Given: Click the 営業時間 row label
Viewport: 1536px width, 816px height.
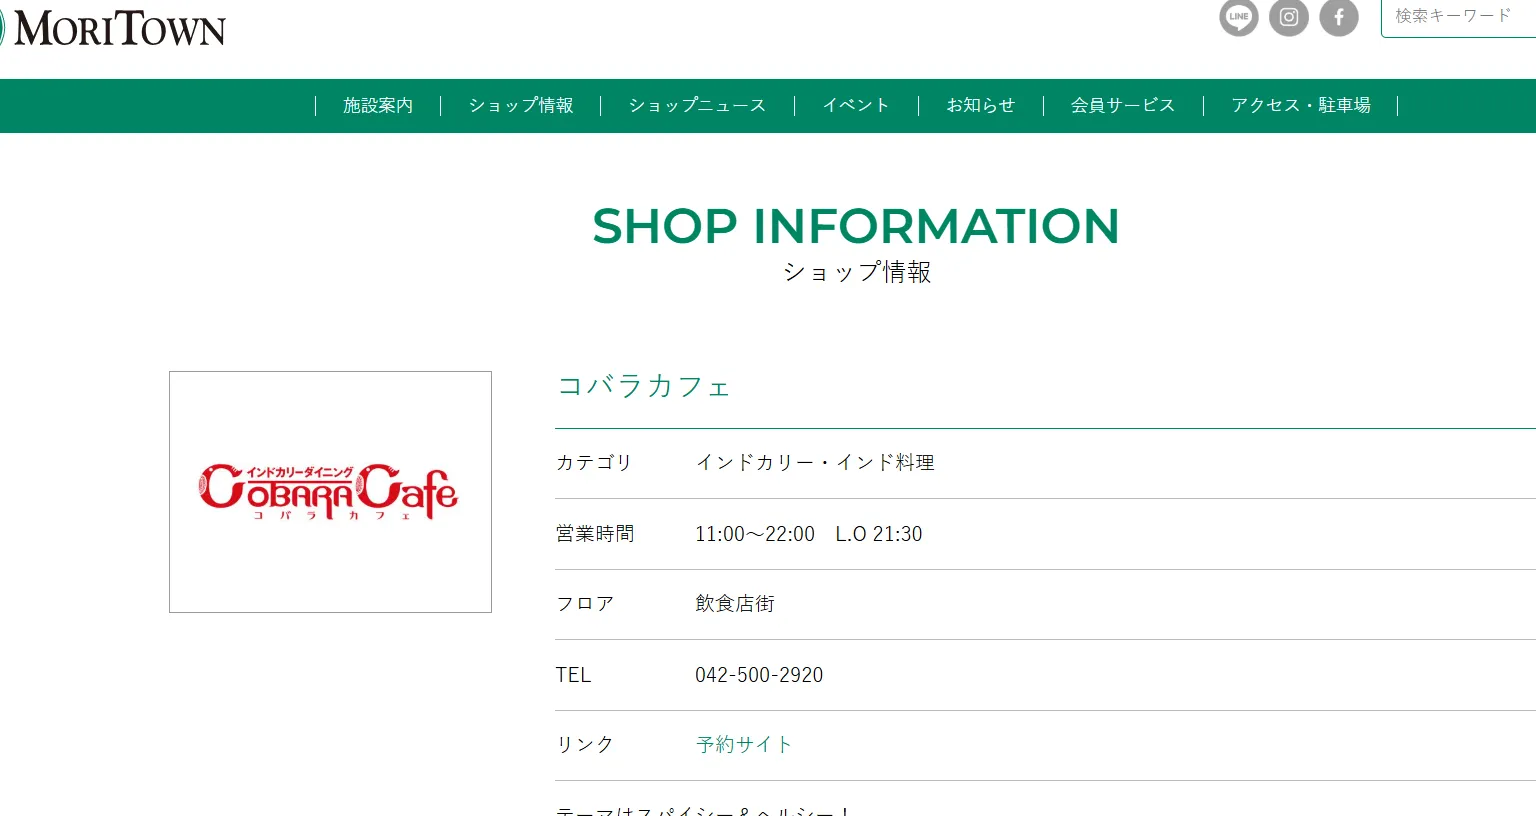Looking at the screenshot, I should tap(595, 534).
